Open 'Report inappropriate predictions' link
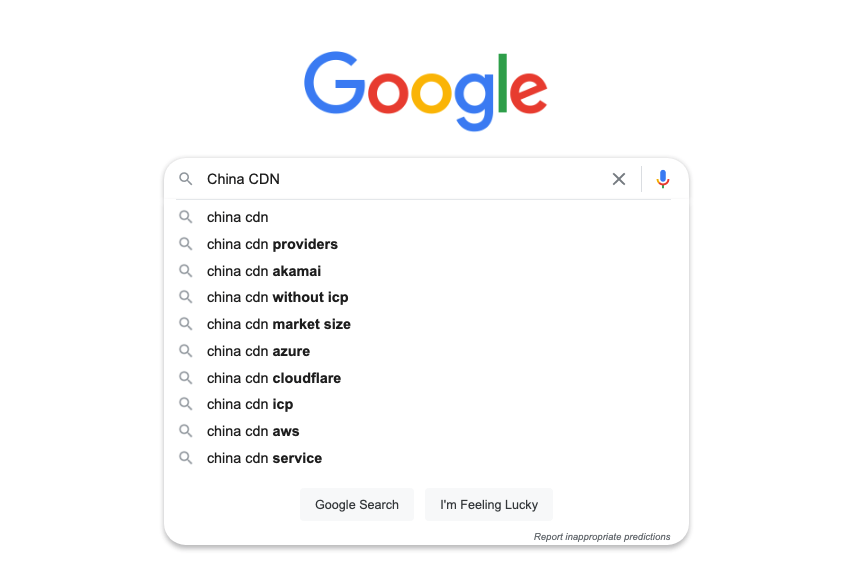Image resolution: width=864 pixels, height=578 pixels. pyautogui.click(x=602, y=537)
